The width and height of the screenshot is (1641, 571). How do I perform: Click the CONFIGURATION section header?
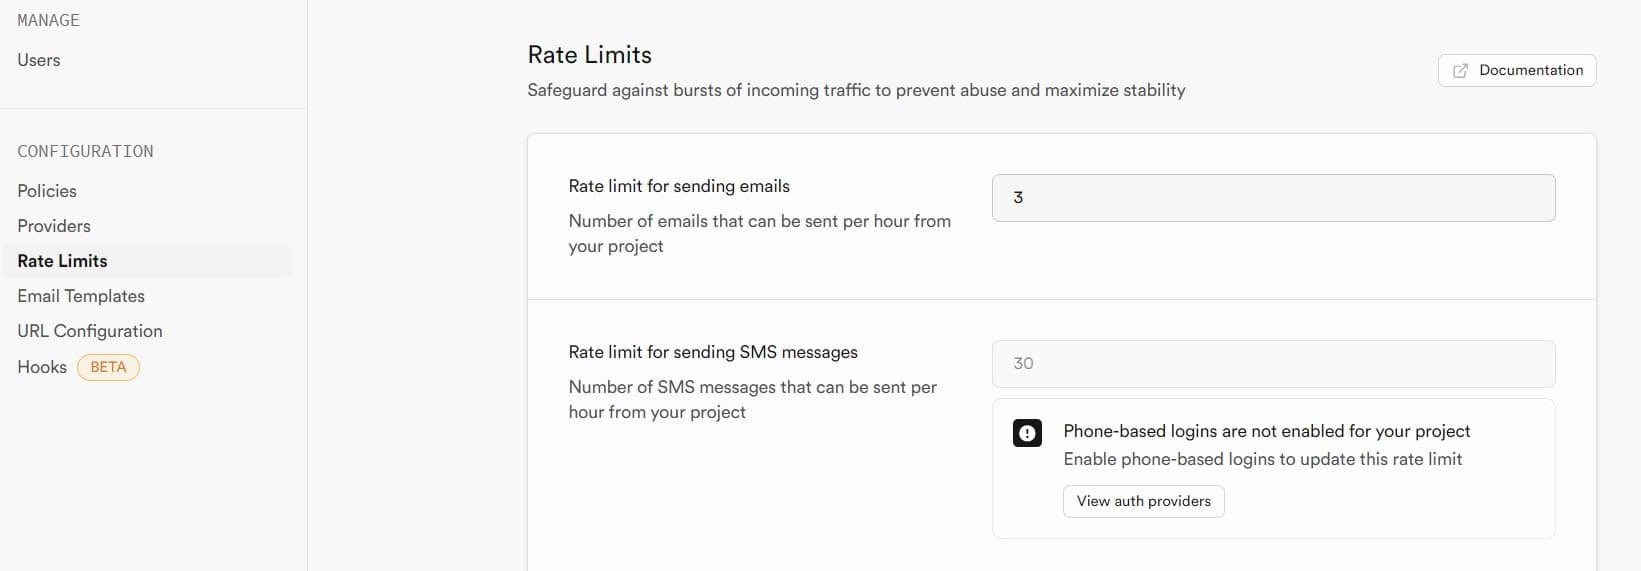pos(85,151)
